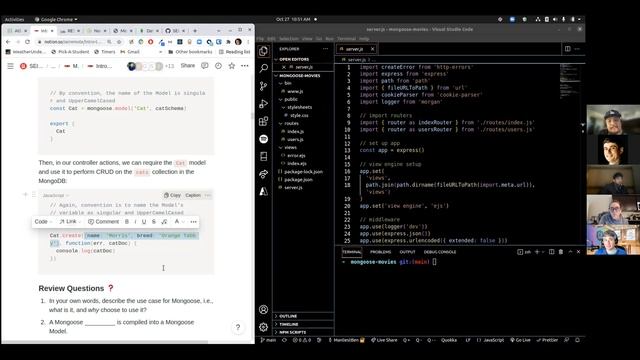Collapse the Open Editors section
Viewport: 640px width, 360px height.
293,59
